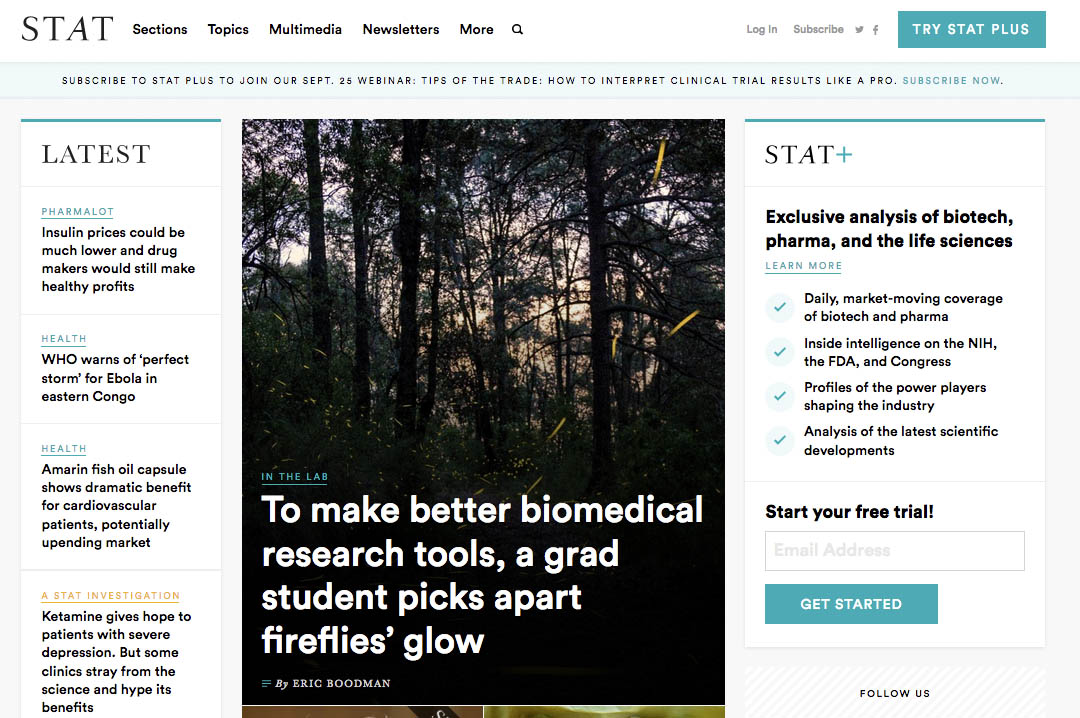The height and width of the screenshot is (718, 1080).
Task: Open the Sections menu
Action: coord(160,30)
